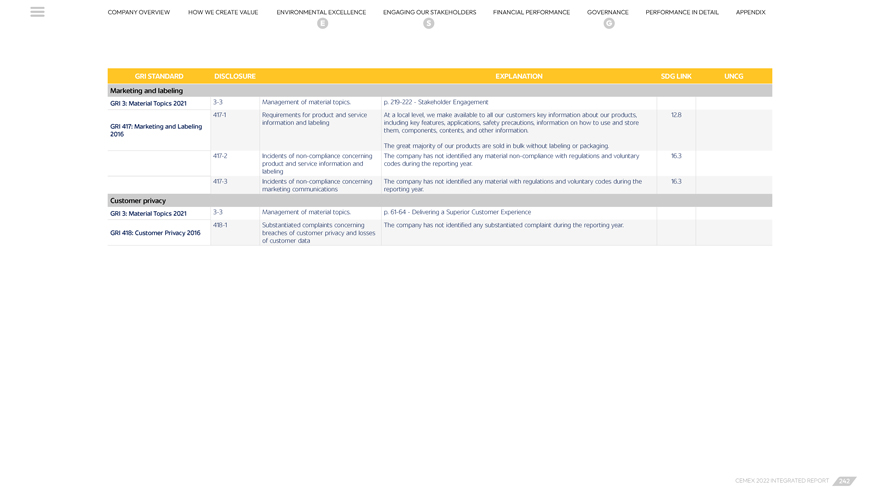Screen dimensions: 880x495
Task: Select SDG link value '12.8'
Action: click(676, 114)
